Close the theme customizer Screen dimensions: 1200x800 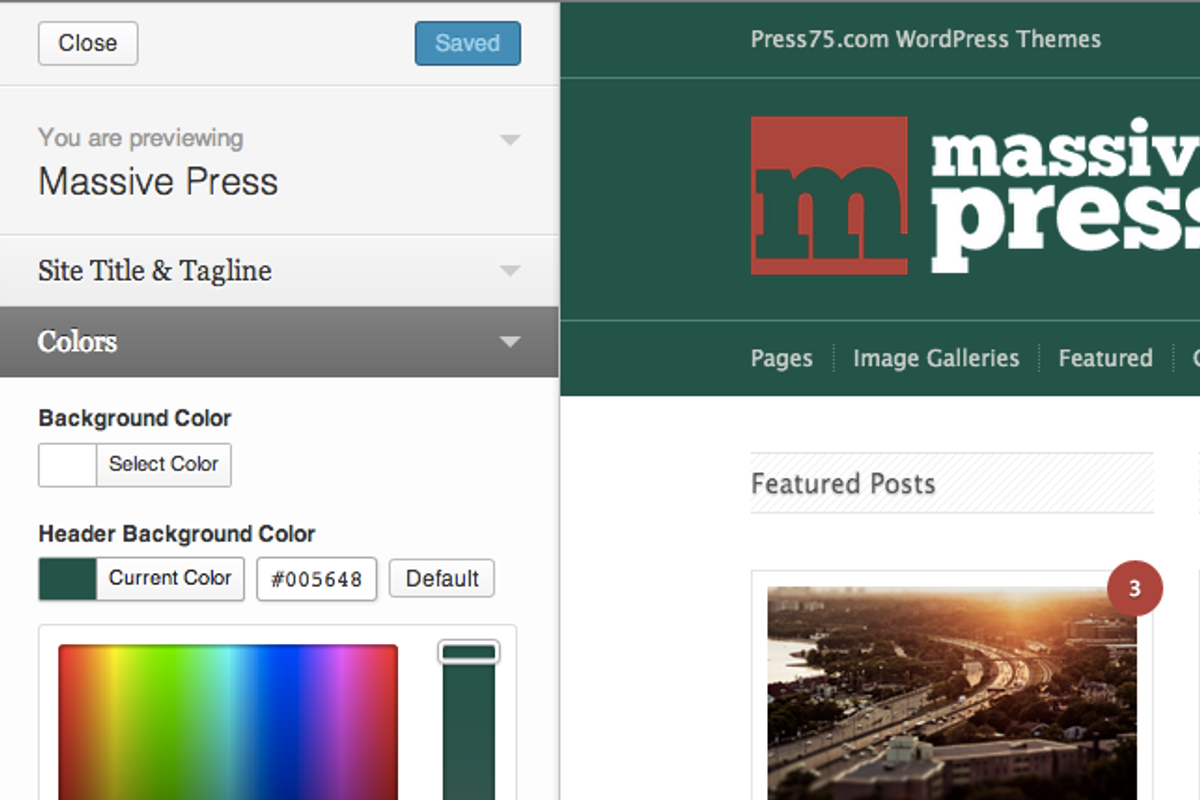pyautogui.click(x=88, y=43)
